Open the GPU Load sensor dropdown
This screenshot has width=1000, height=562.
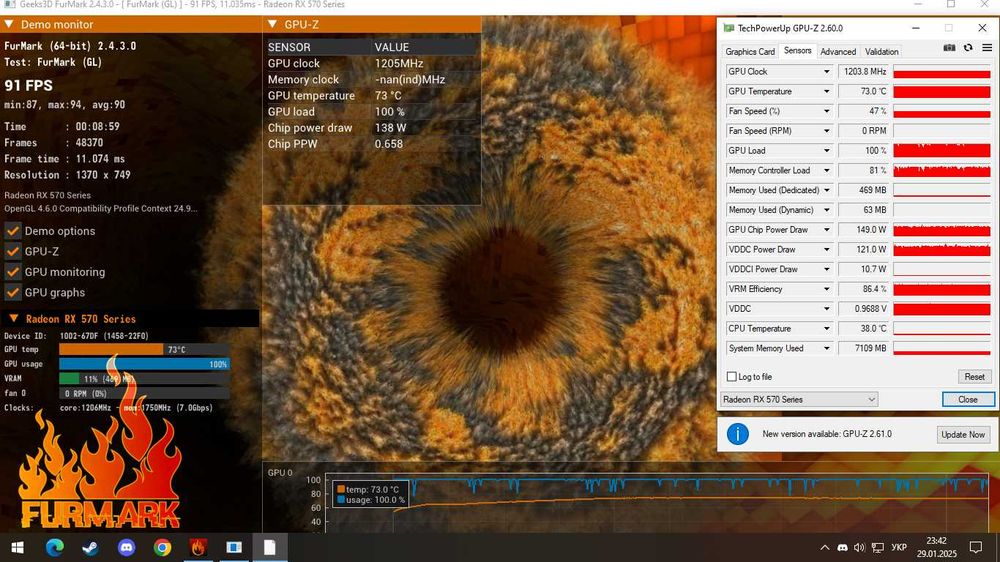827,151
